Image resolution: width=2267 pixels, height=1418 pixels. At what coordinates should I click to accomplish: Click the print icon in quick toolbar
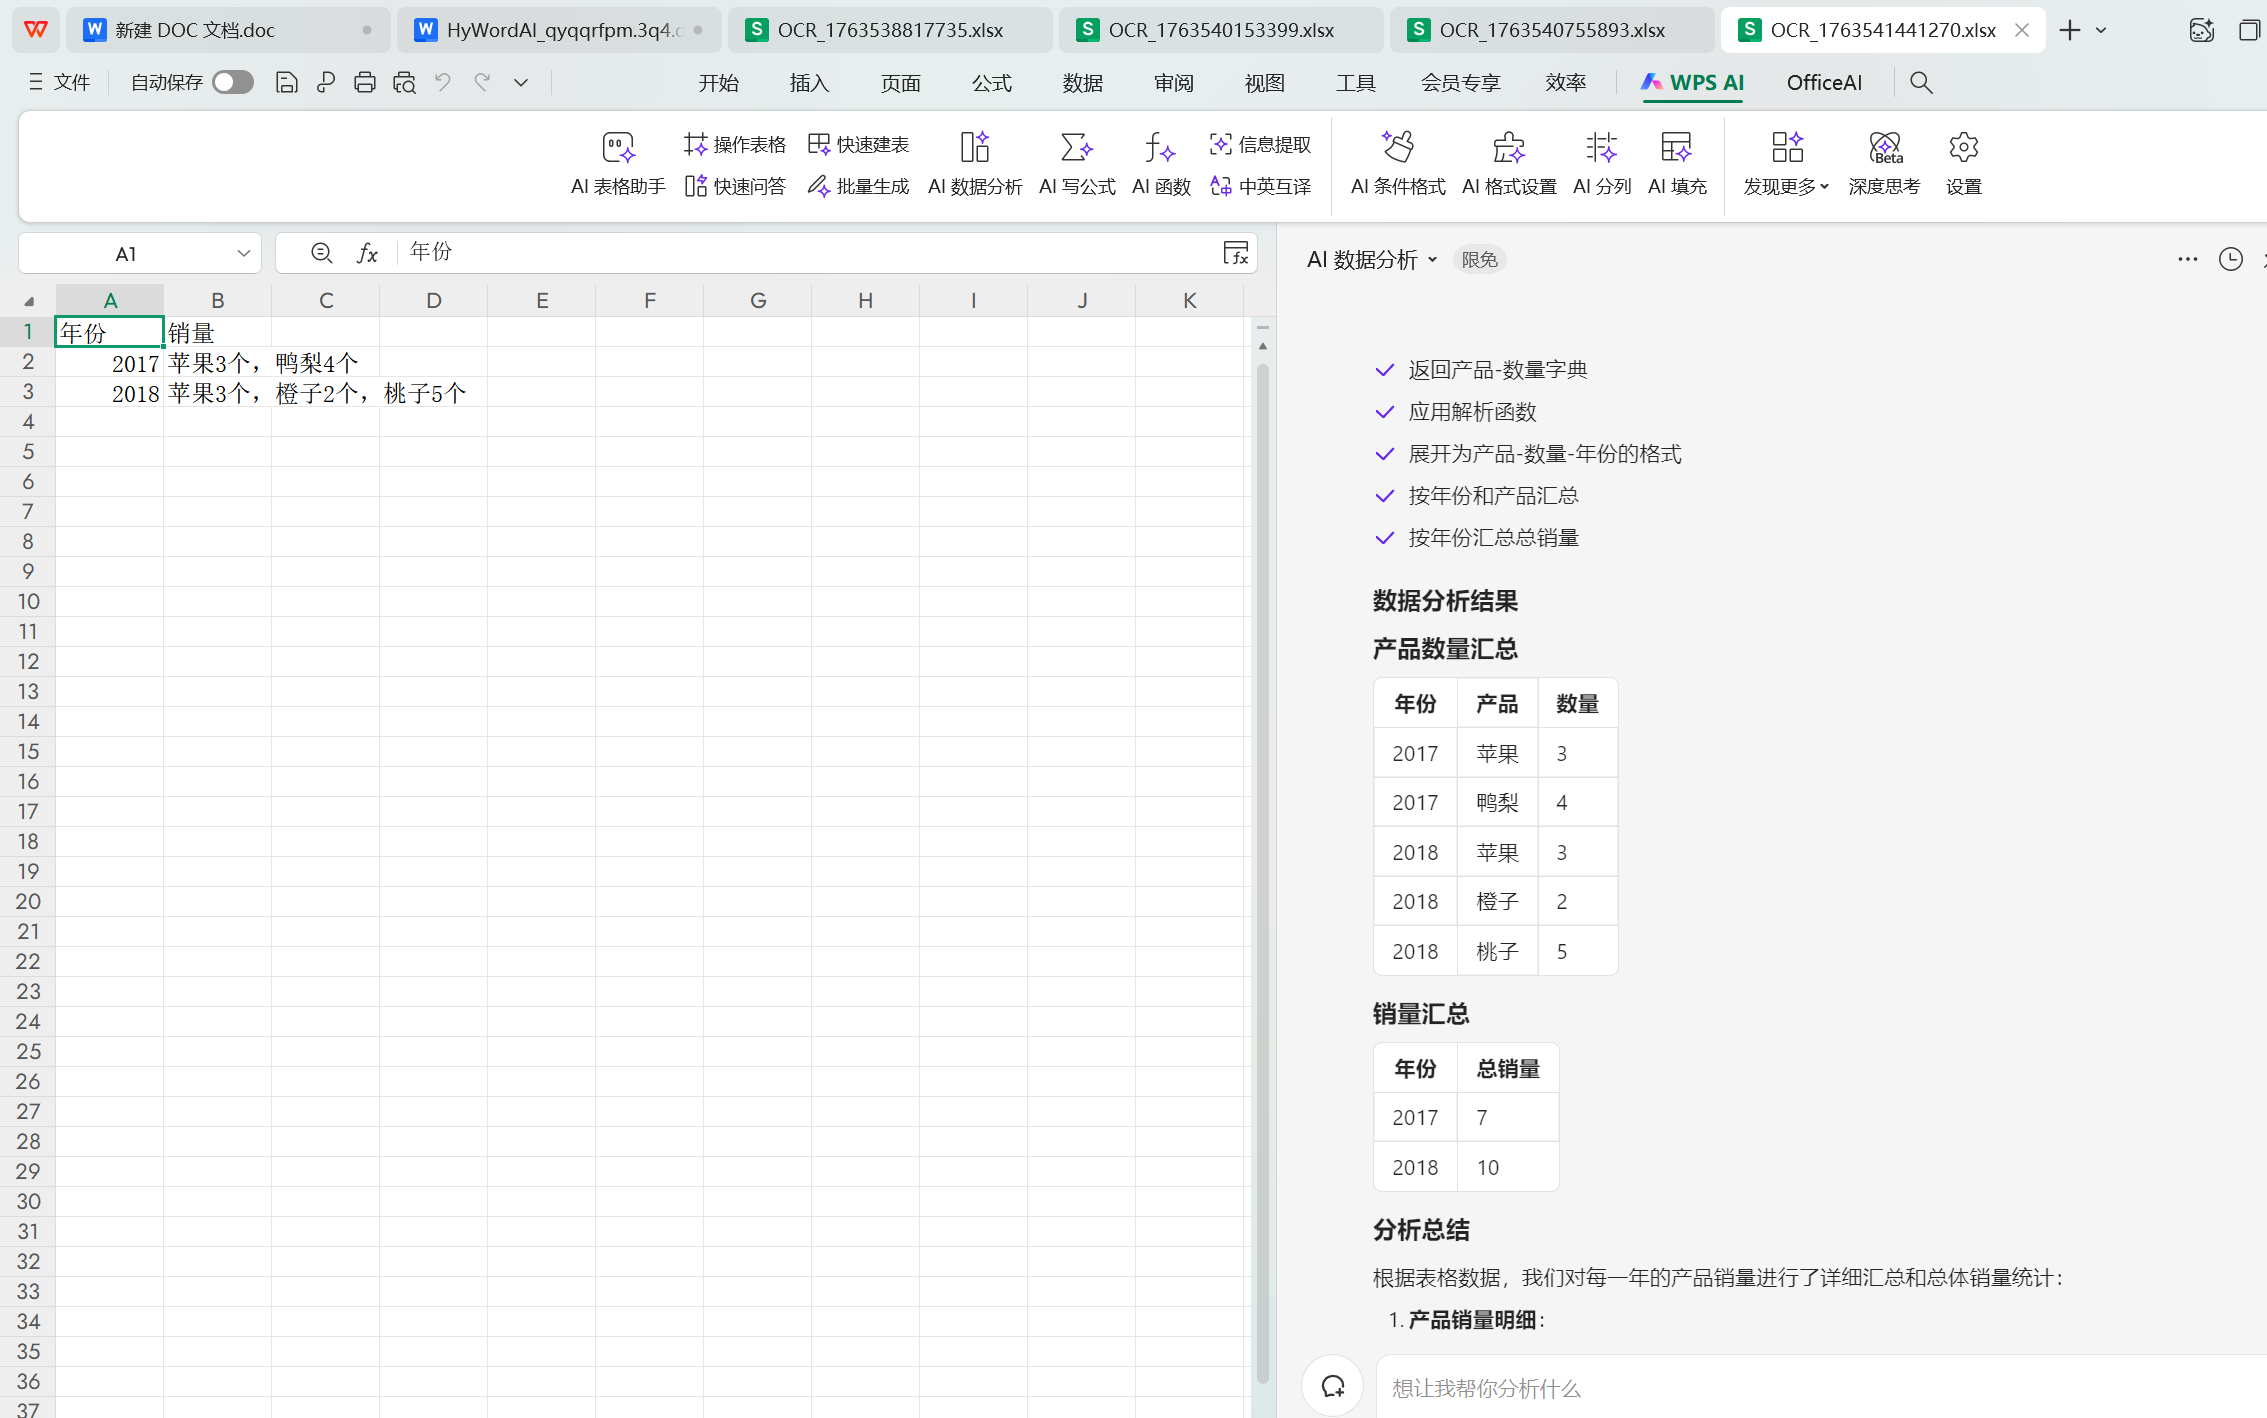365,83
